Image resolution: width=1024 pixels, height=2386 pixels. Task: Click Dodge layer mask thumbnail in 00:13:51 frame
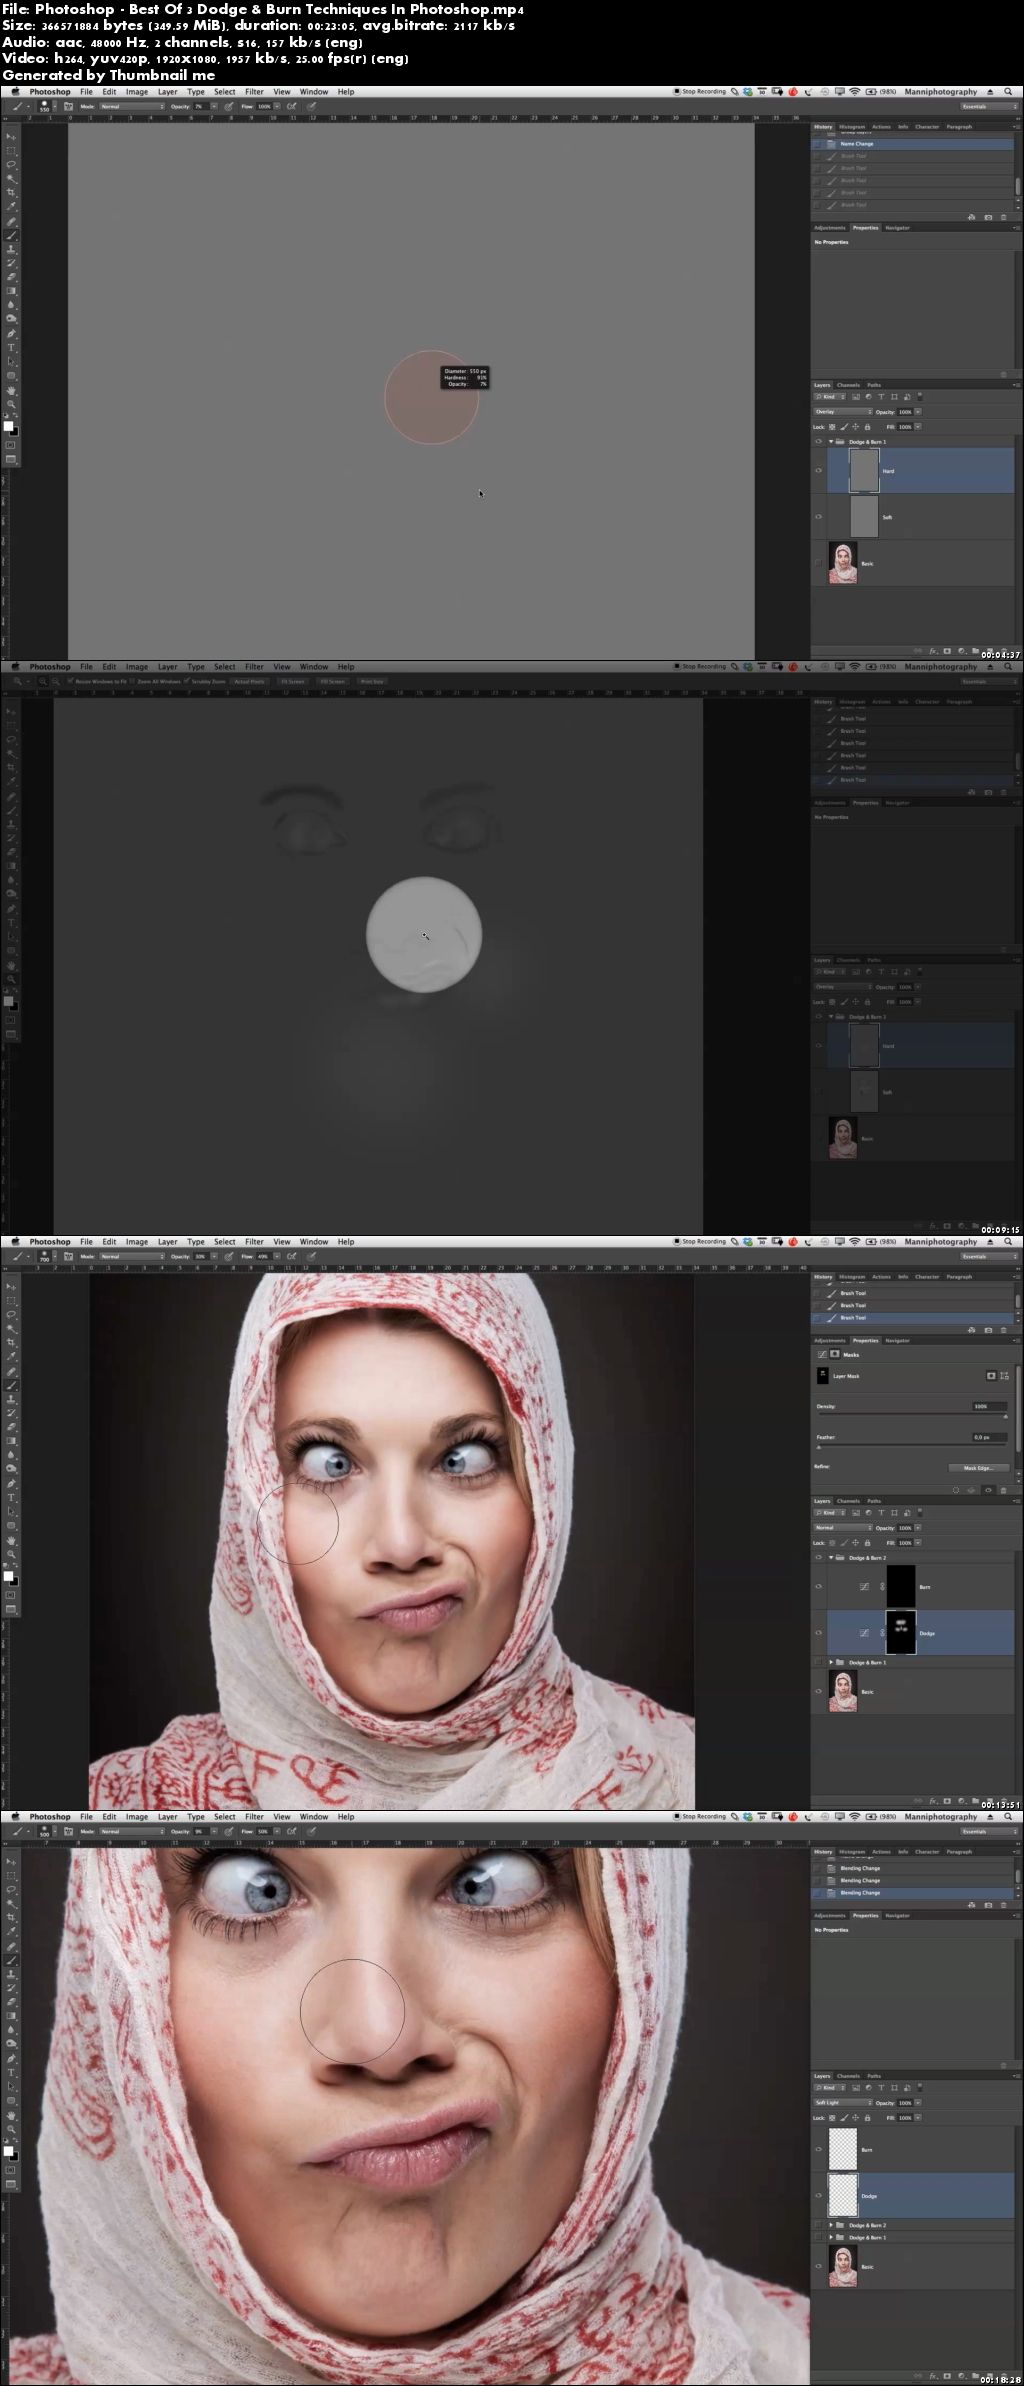901,1633
